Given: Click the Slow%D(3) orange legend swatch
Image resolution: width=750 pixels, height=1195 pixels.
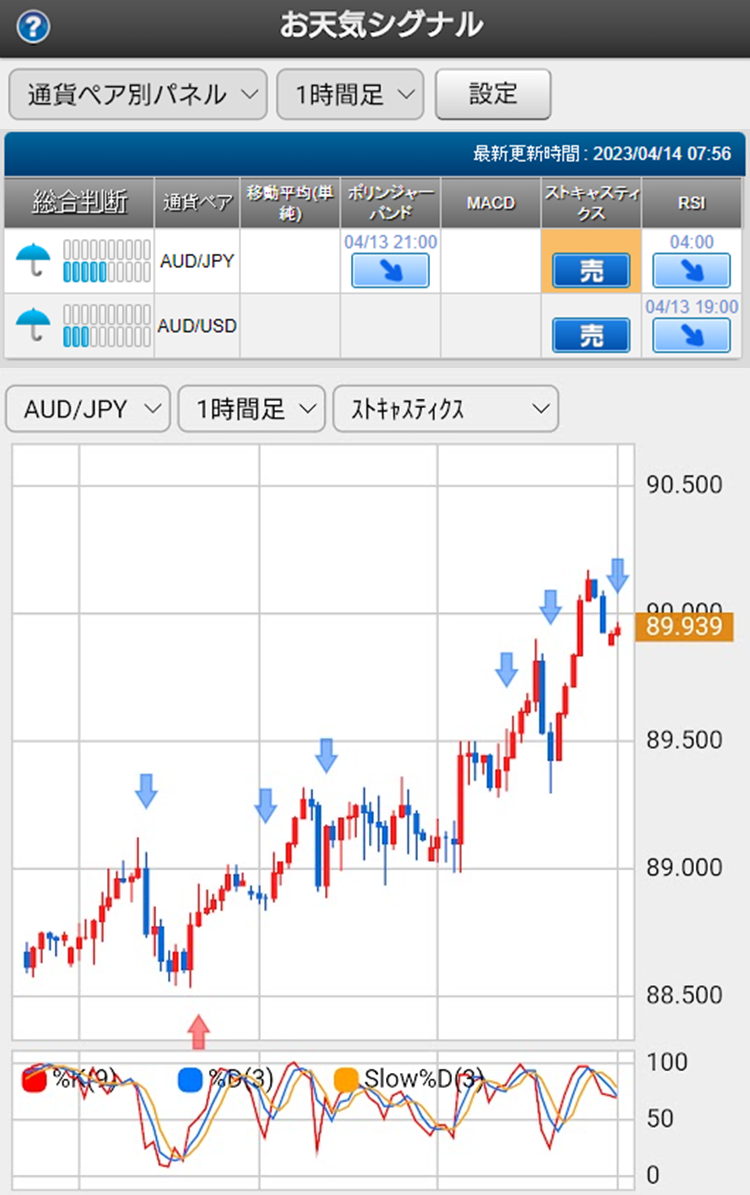Looking at the screenshot, I should point(346,1079).
